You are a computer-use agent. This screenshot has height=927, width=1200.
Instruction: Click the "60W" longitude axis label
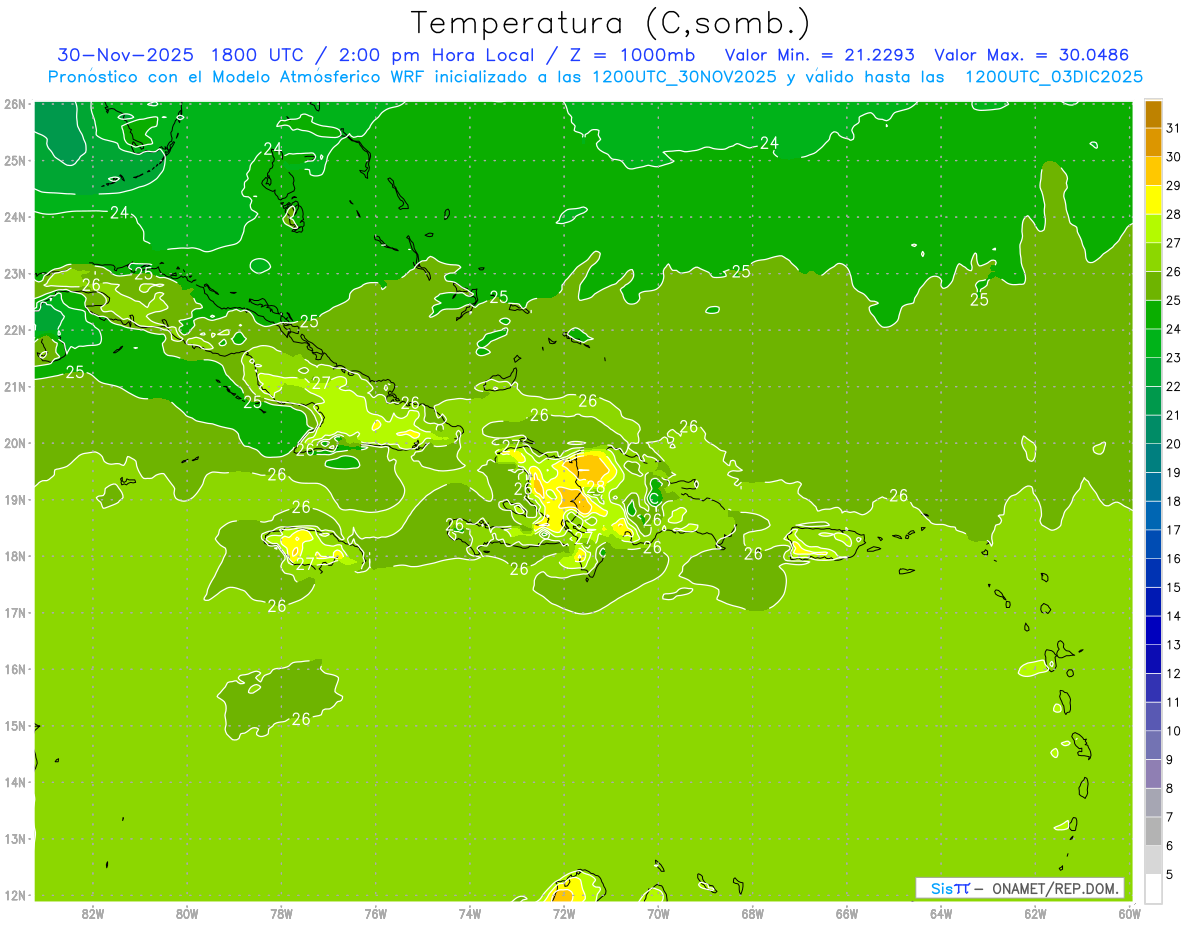[x=1130, y=913]
